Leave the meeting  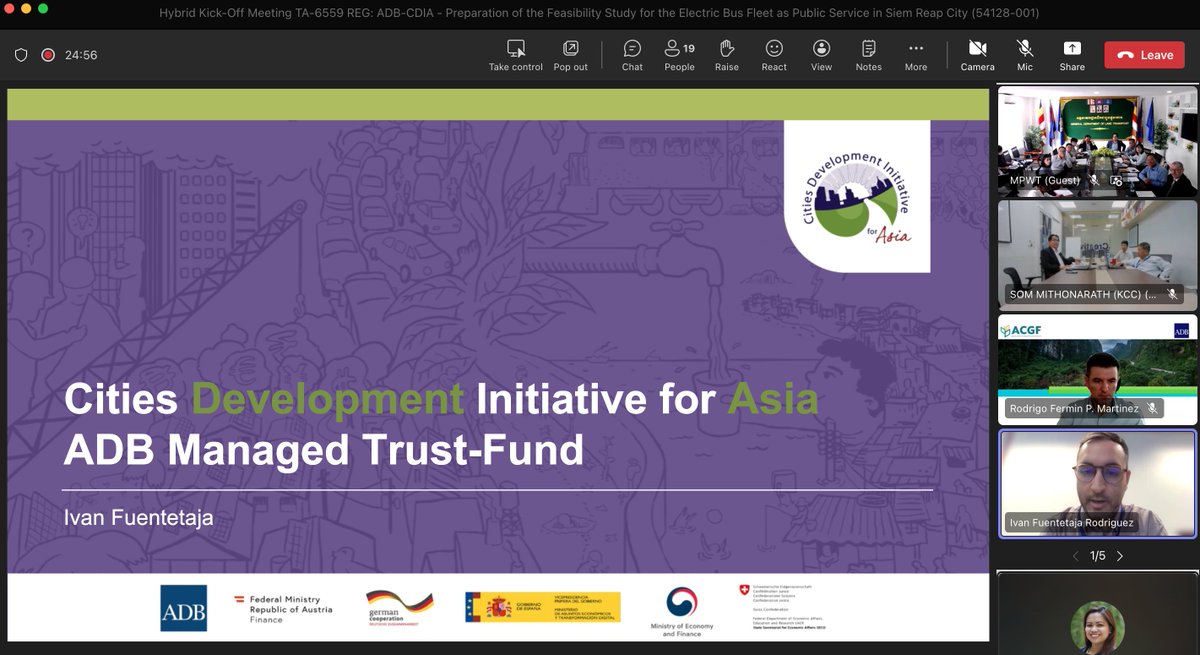click(x=1144, y=55)
